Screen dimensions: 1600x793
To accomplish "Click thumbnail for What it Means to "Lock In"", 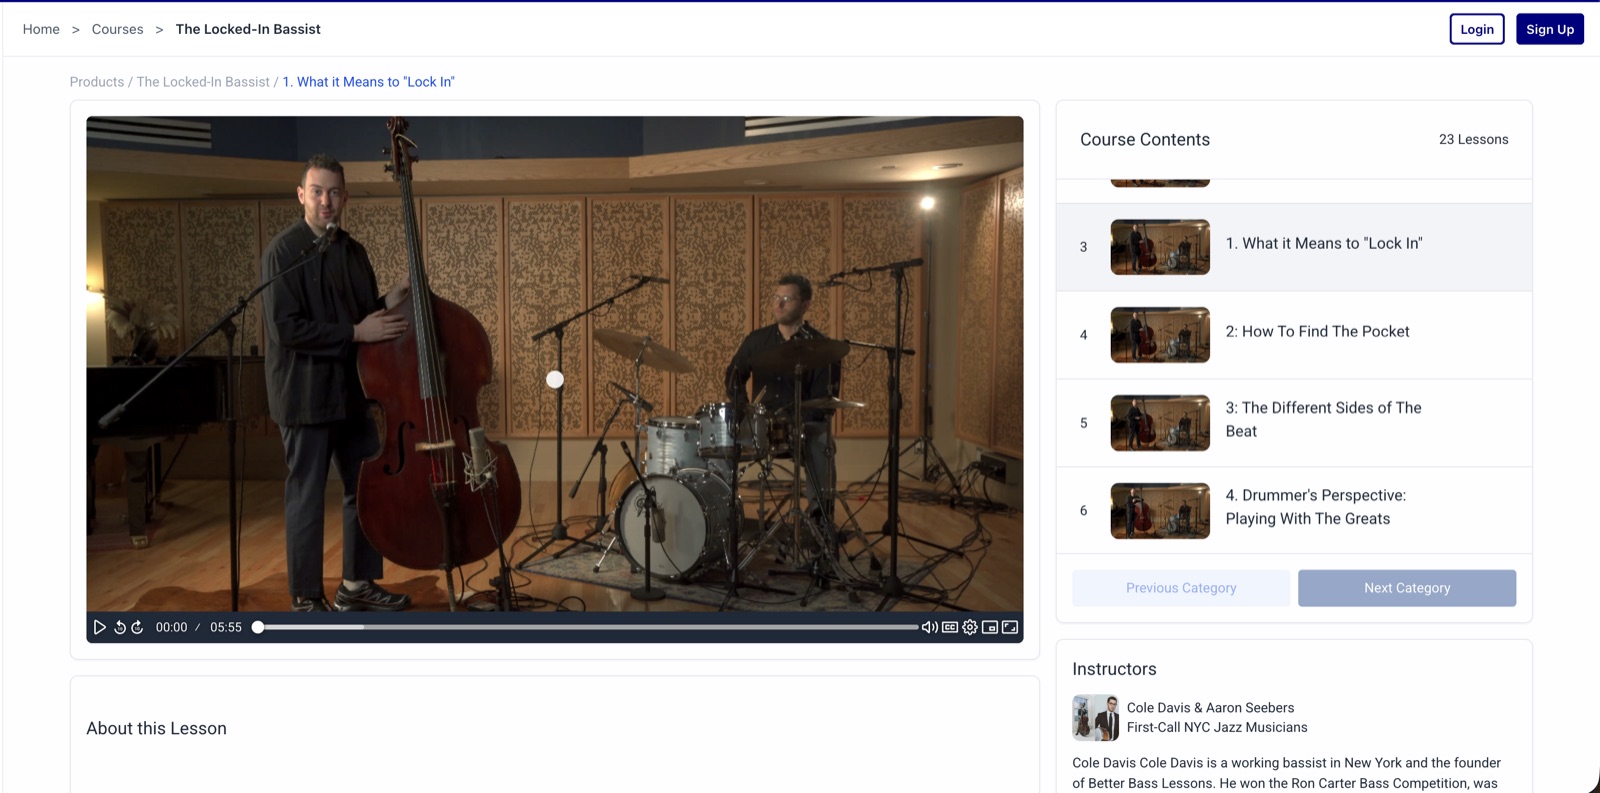I will tap(1160, 247).
